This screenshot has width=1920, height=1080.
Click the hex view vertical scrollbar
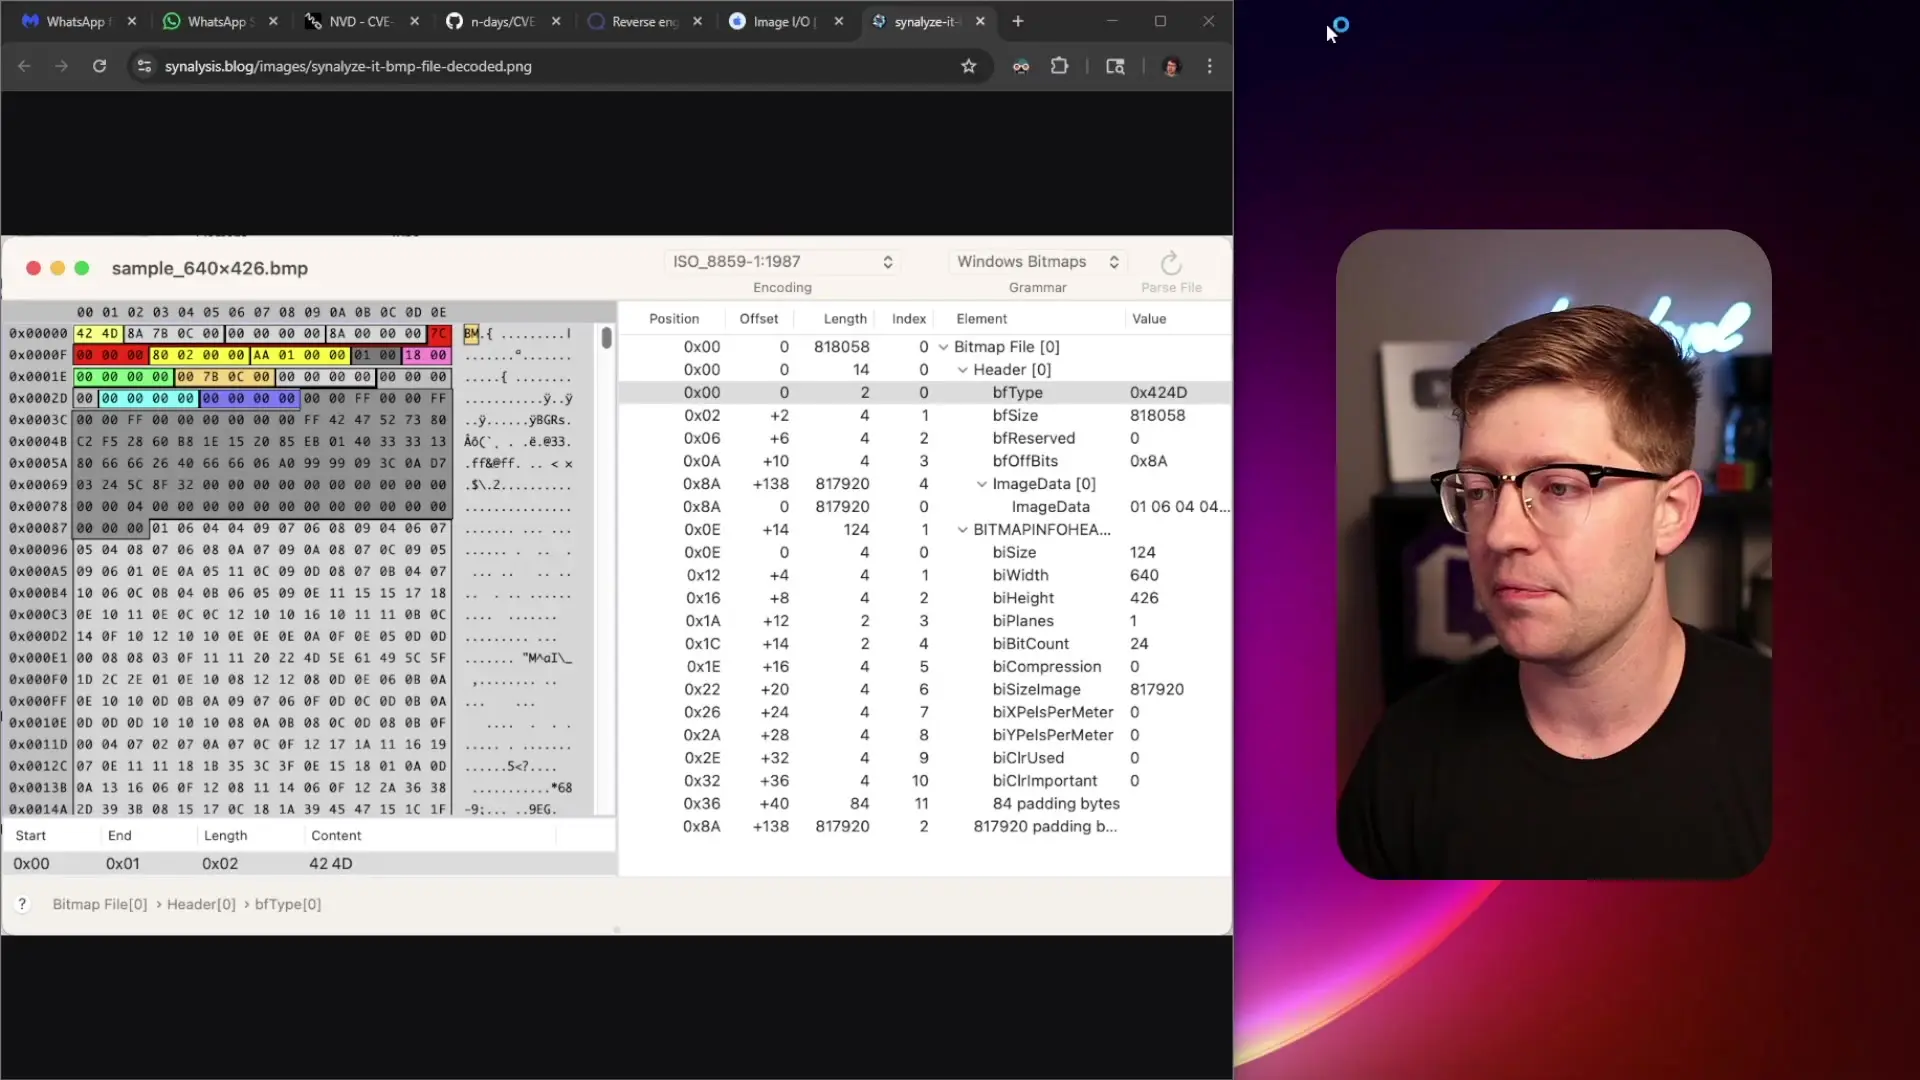click(x=606, y=338)
